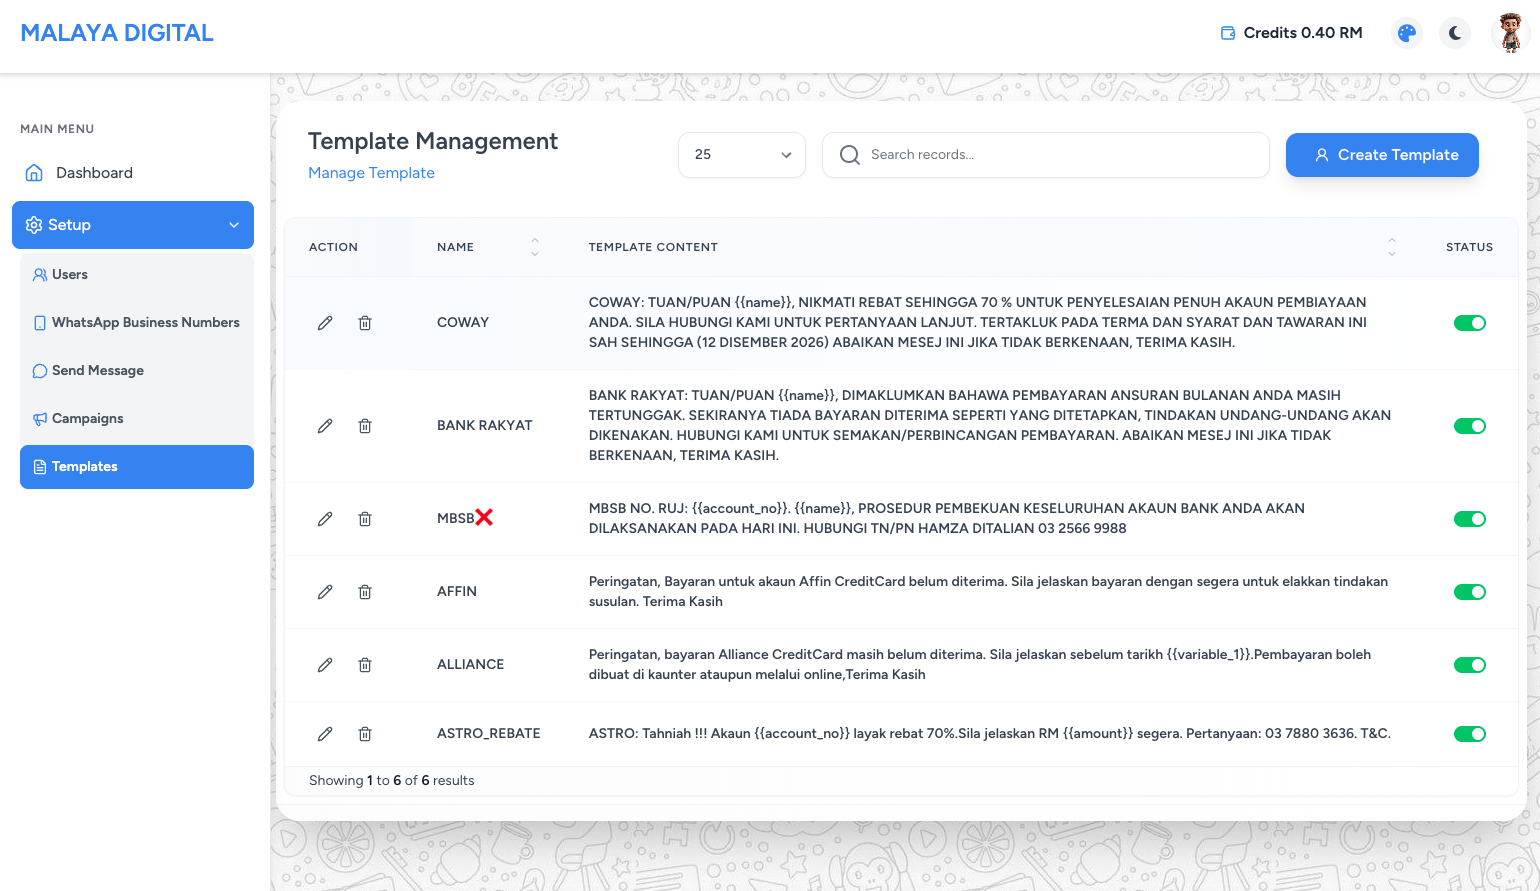This screenshot has width=1540, height=891.
Task: Edit the BANK RAKYAT template
Action: [325, 426]
